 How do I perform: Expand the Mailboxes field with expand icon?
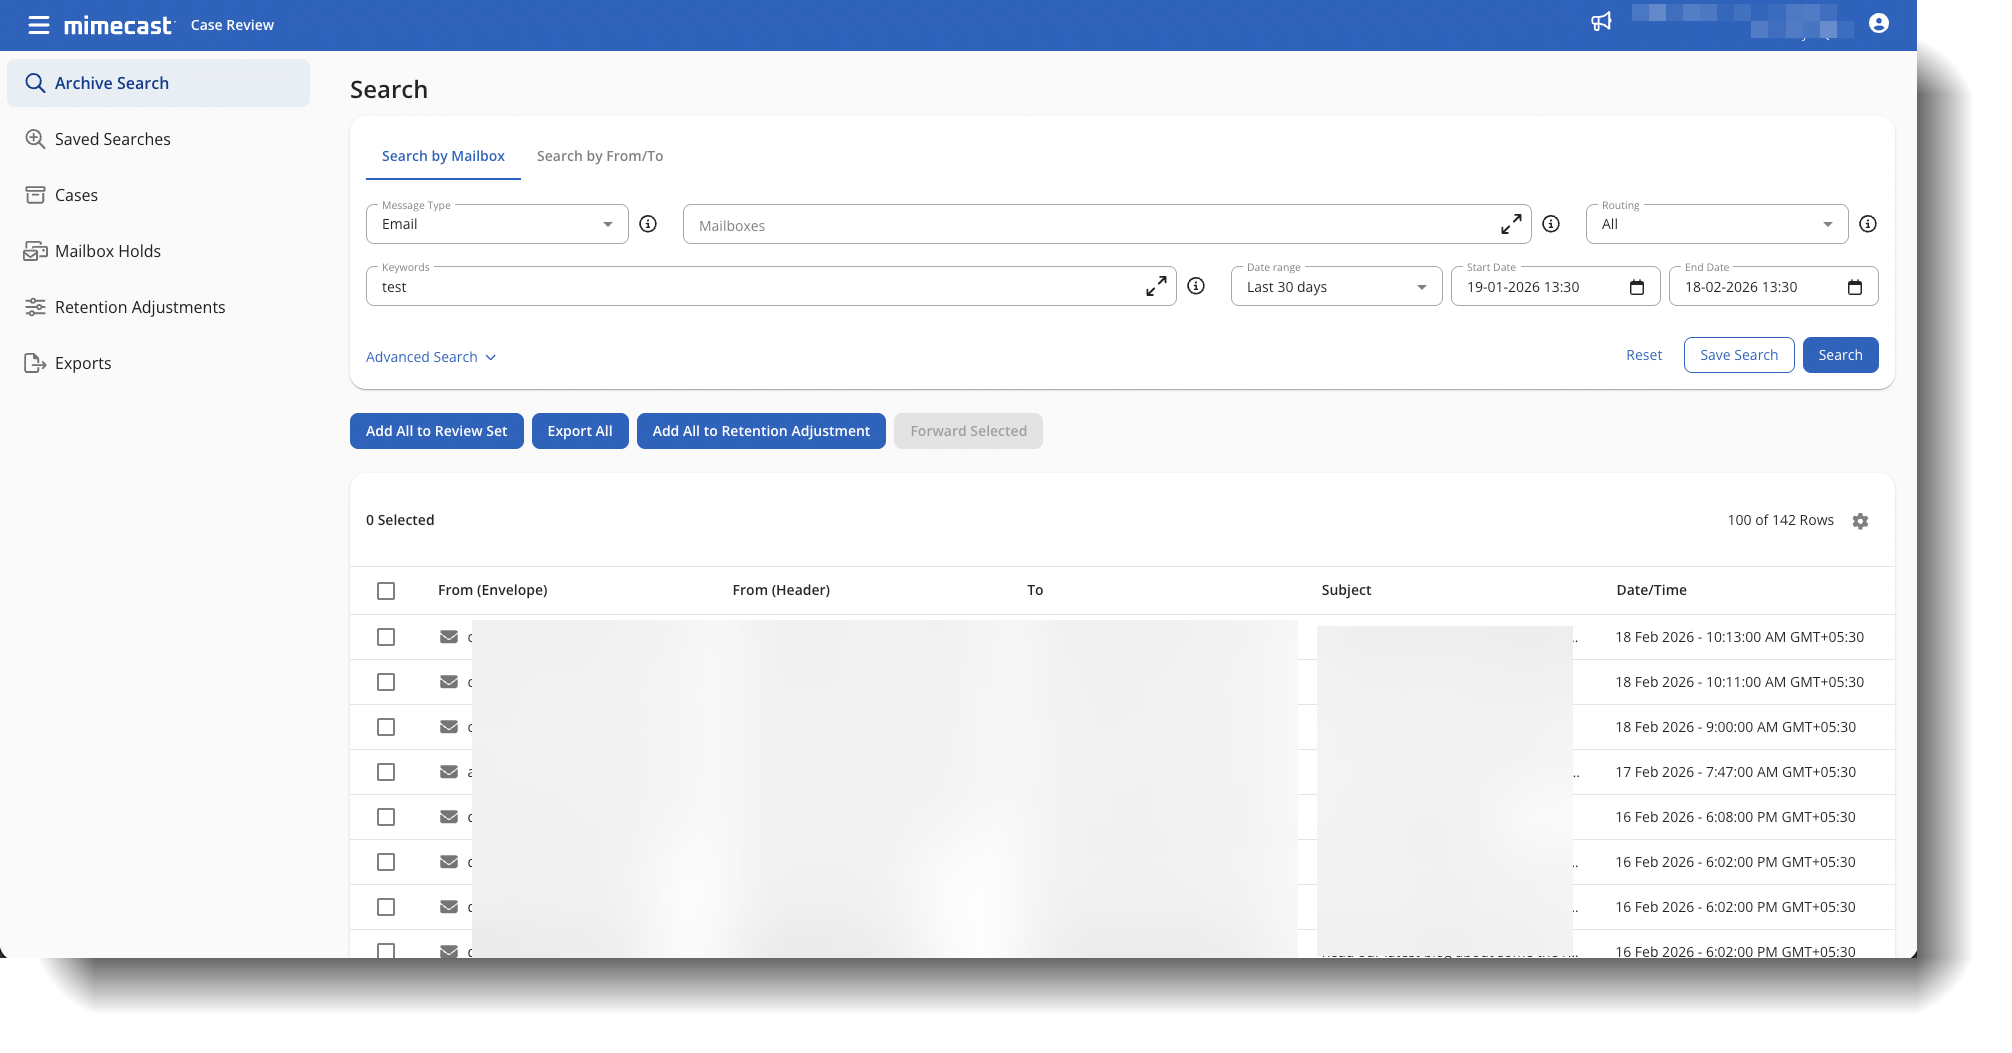pos(1511,224)
